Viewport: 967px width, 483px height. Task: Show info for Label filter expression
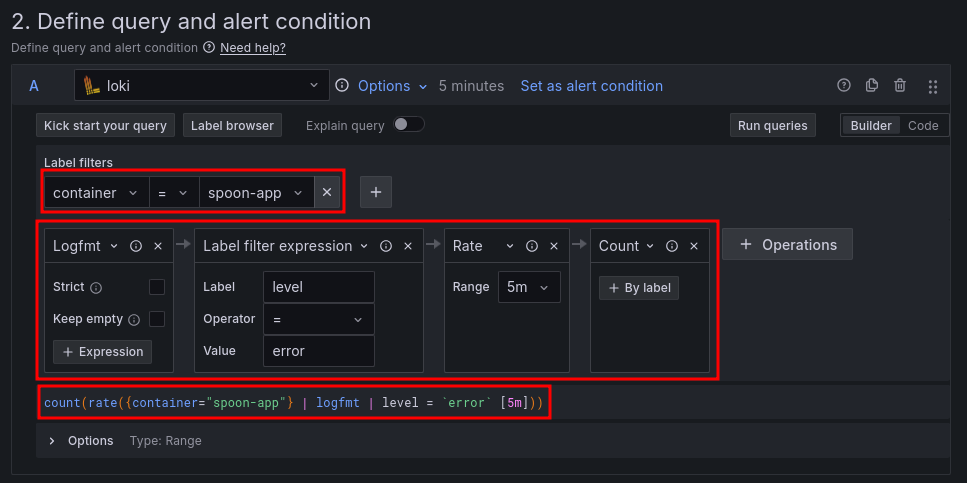(x=385, y=246)
